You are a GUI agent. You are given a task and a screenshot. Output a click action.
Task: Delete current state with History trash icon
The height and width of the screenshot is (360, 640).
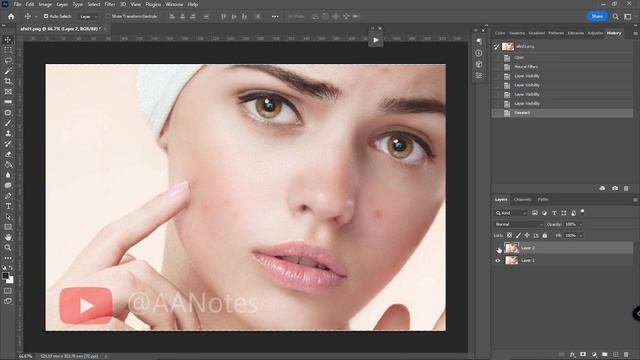click(x=626, y=188)
